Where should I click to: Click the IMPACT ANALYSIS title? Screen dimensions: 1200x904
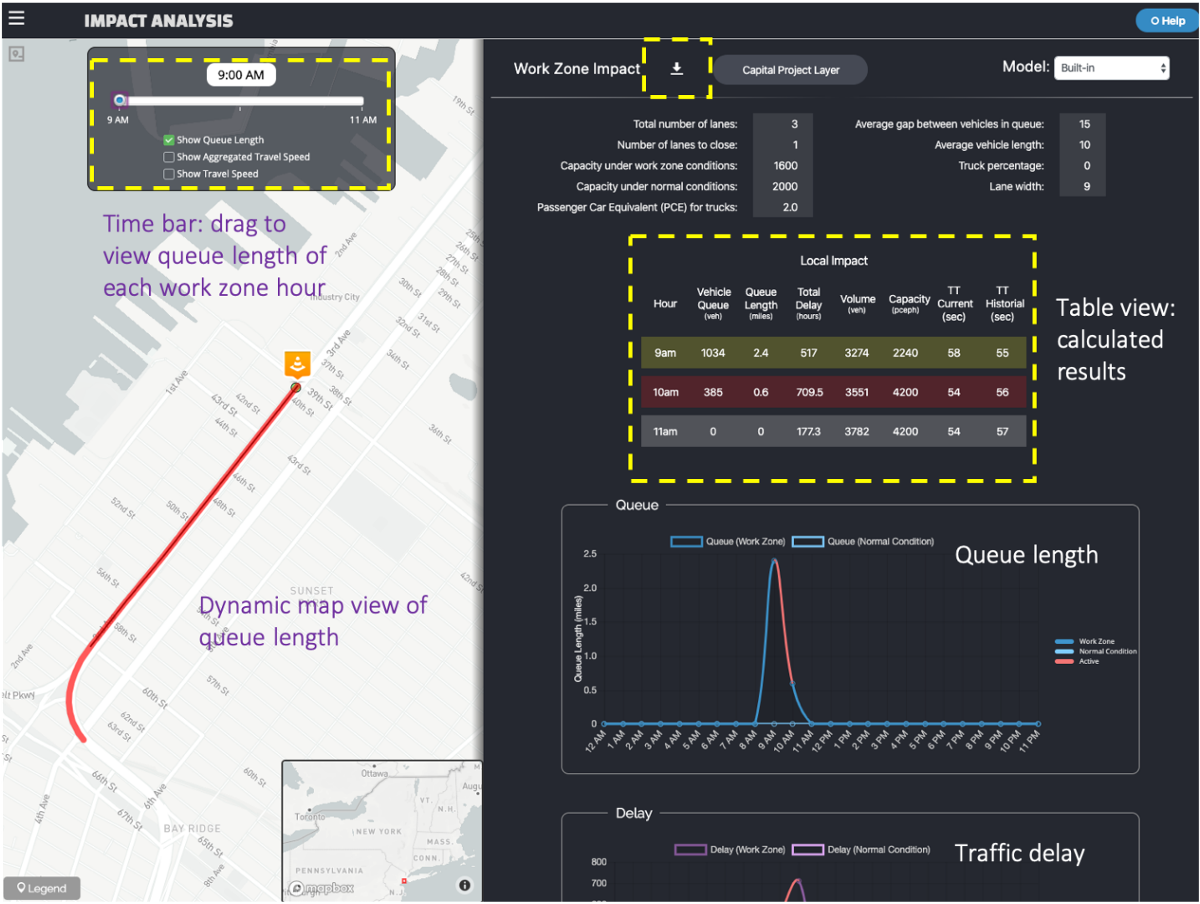[x=158, y=20]
